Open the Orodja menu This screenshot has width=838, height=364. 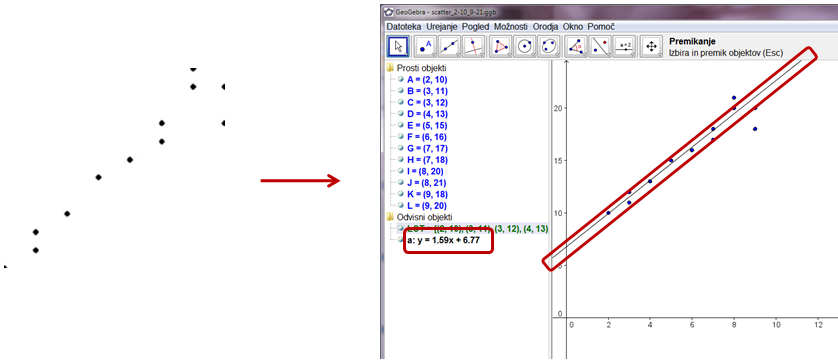coord(546,26)
